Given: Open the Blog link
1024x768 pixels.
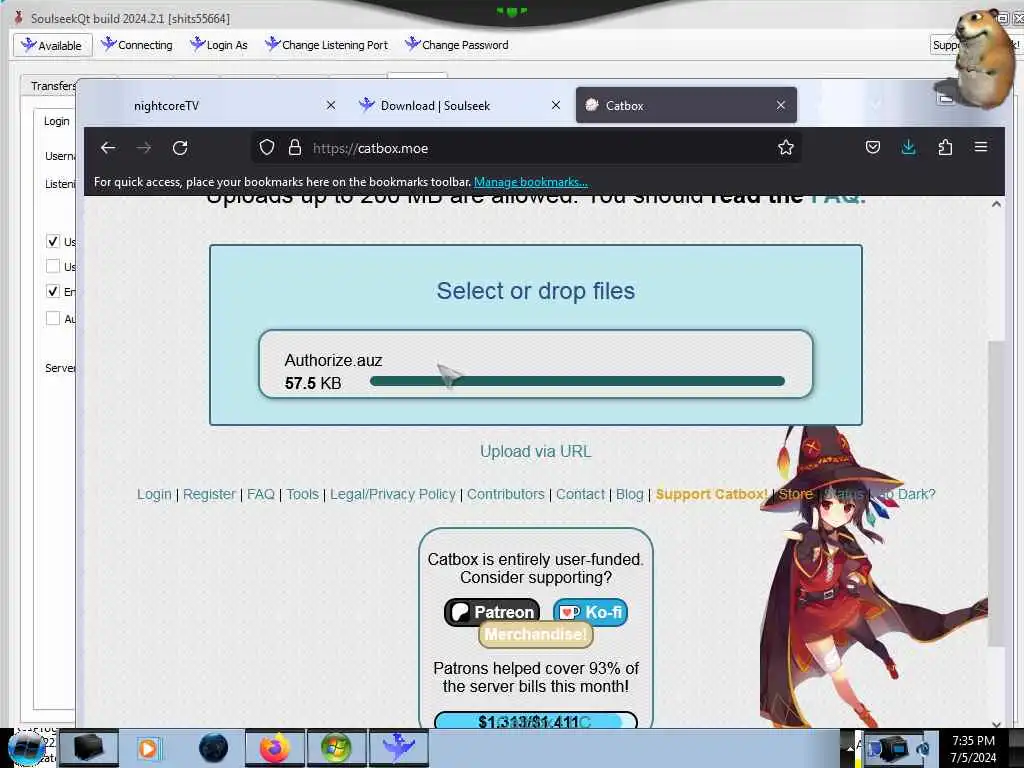Looking at the screenshot, I should pyautogui.click(x=630, y=494).
